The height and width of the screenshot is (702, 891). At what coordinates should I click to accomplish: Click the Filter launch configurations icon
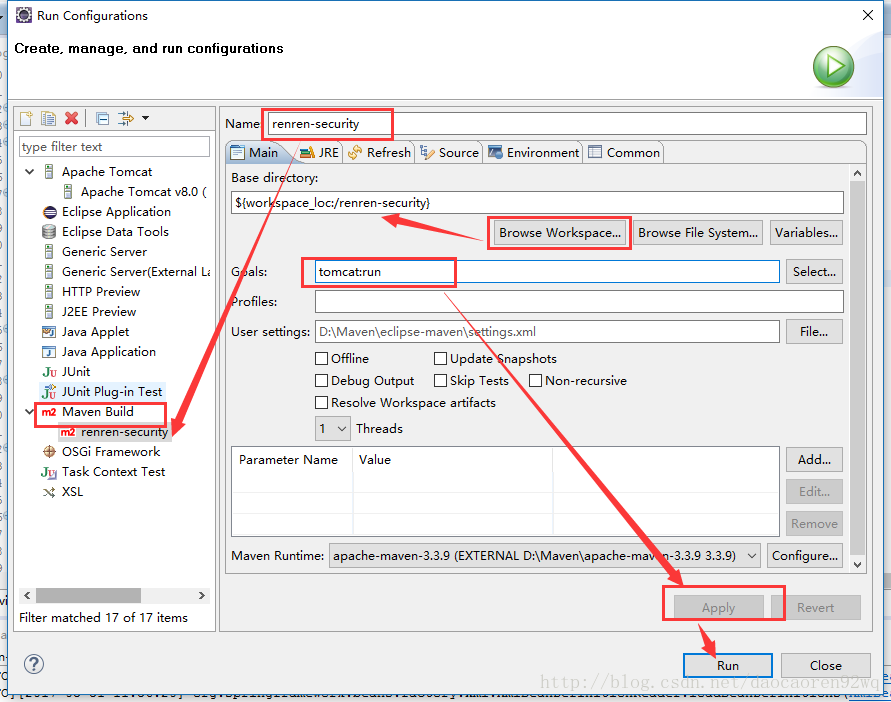point(125,118)
